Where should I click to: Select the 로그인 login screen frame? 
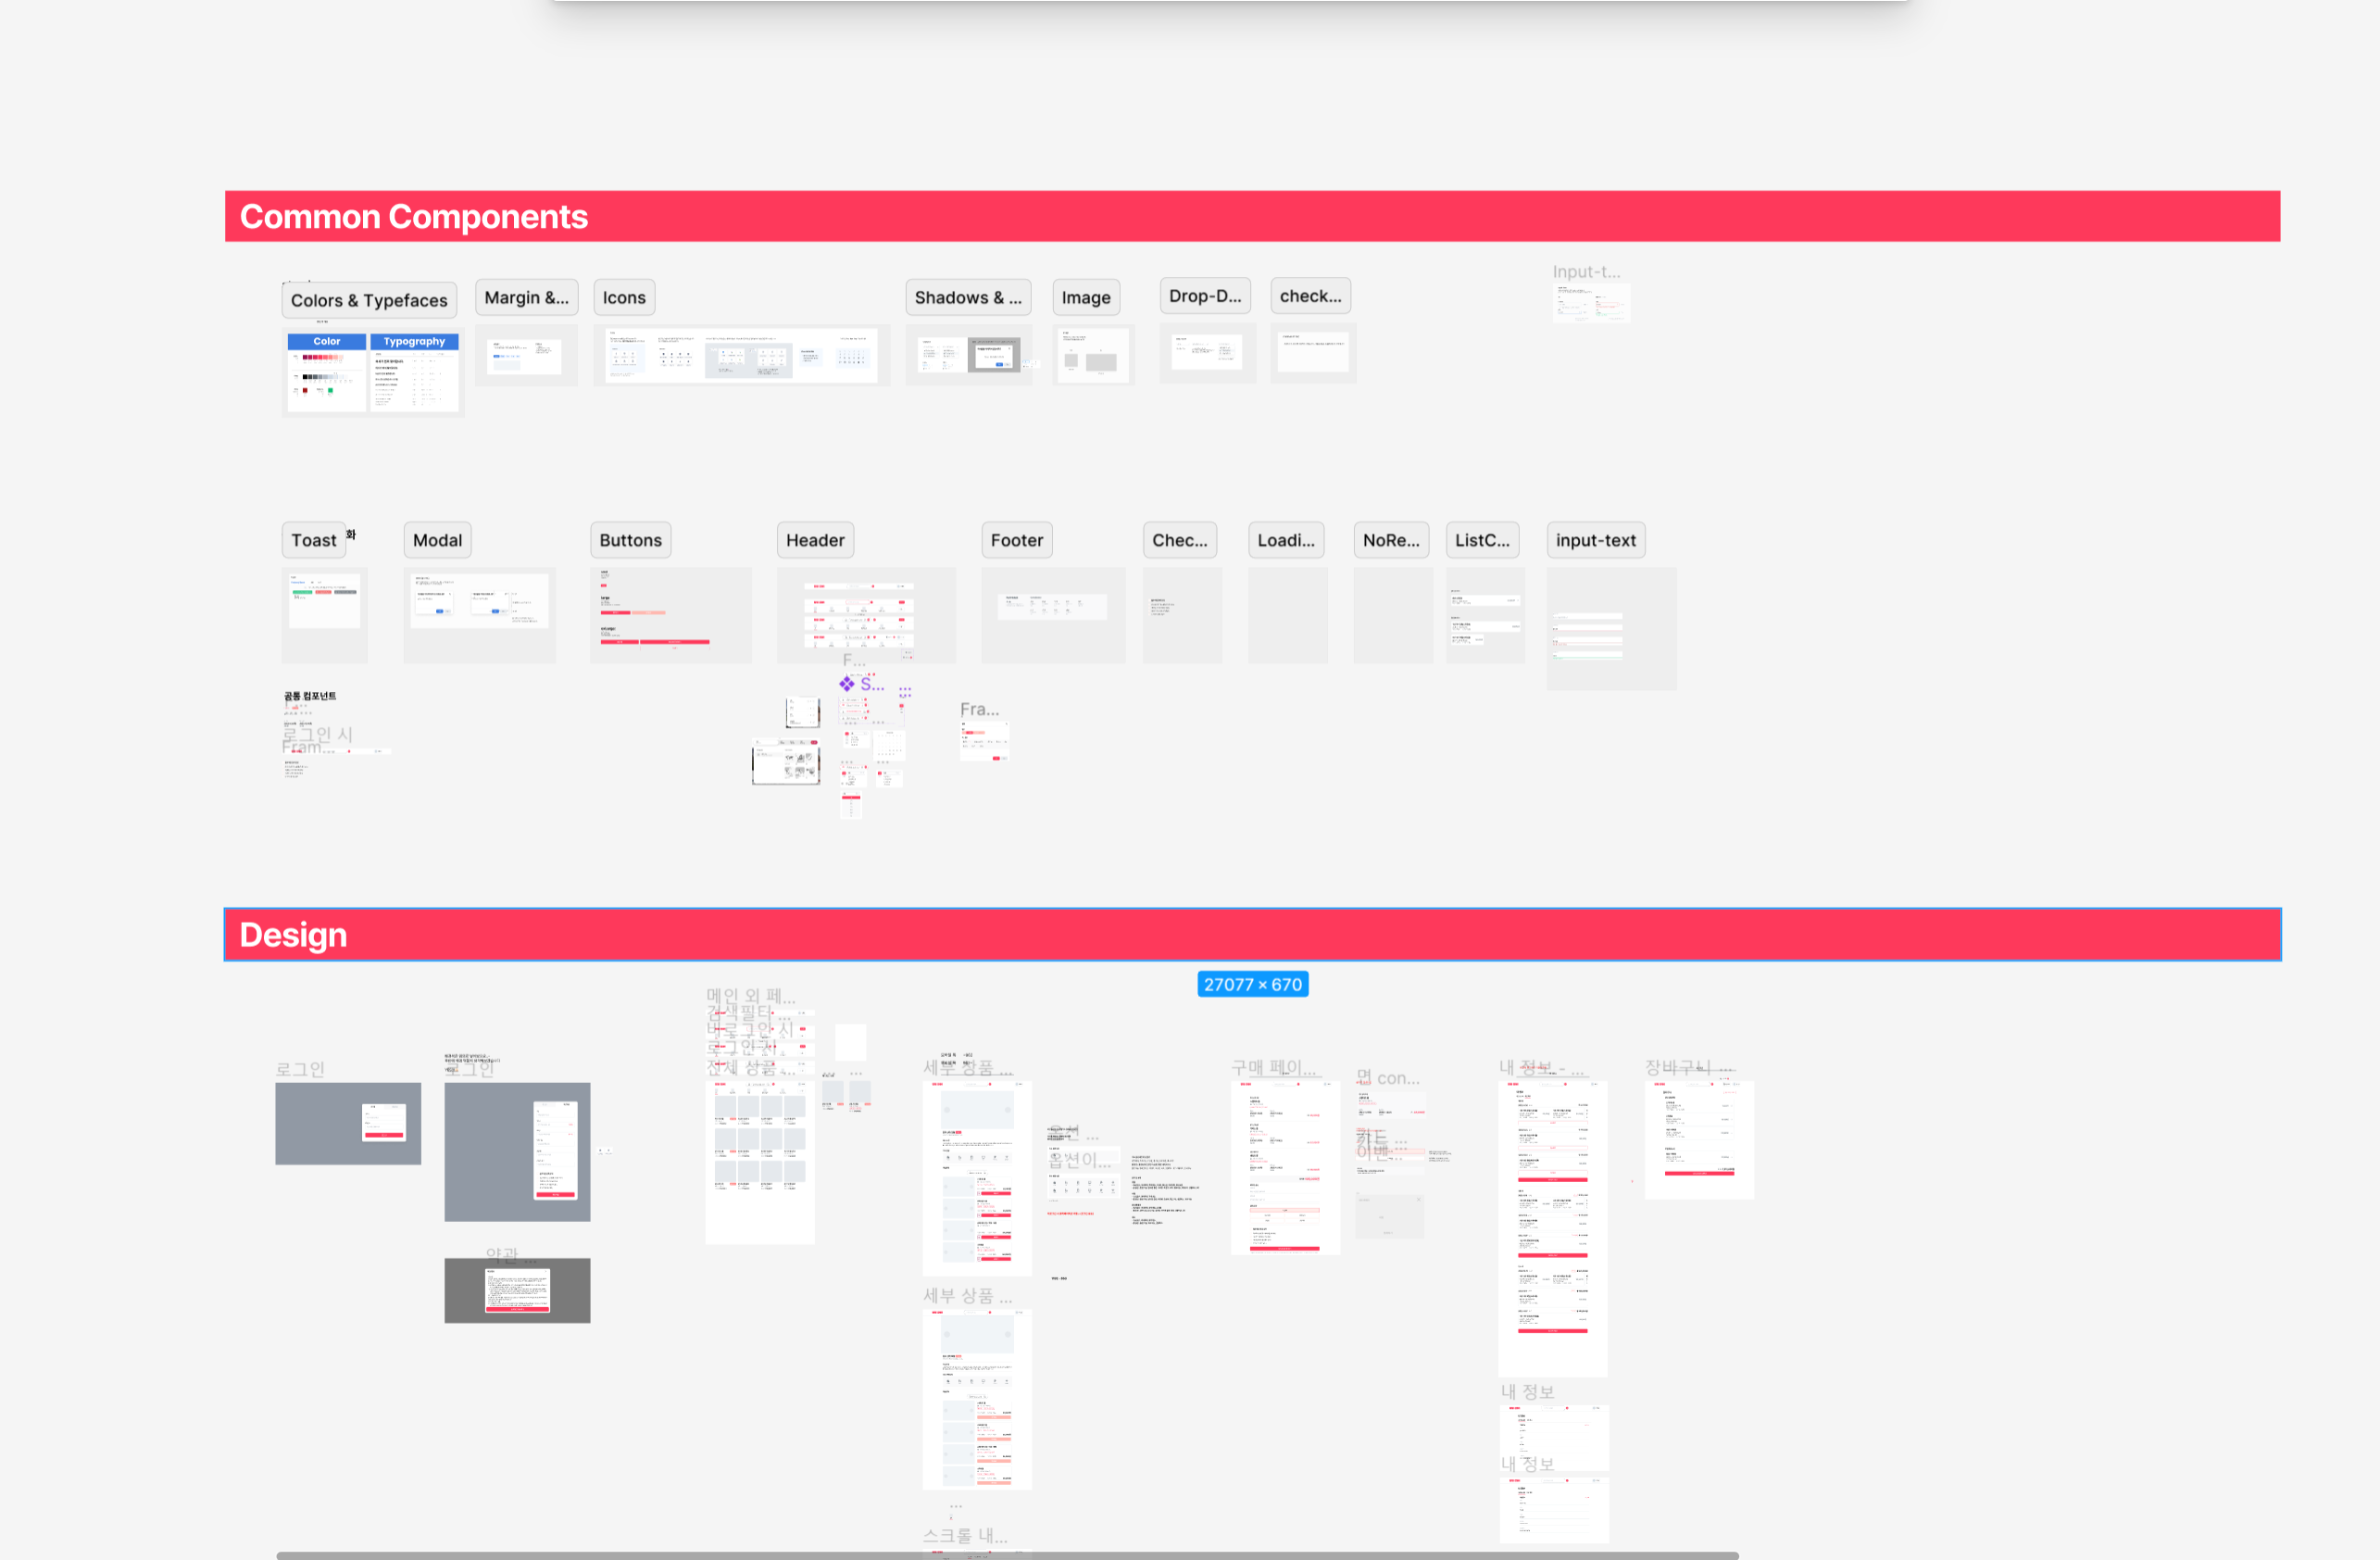347,1123
